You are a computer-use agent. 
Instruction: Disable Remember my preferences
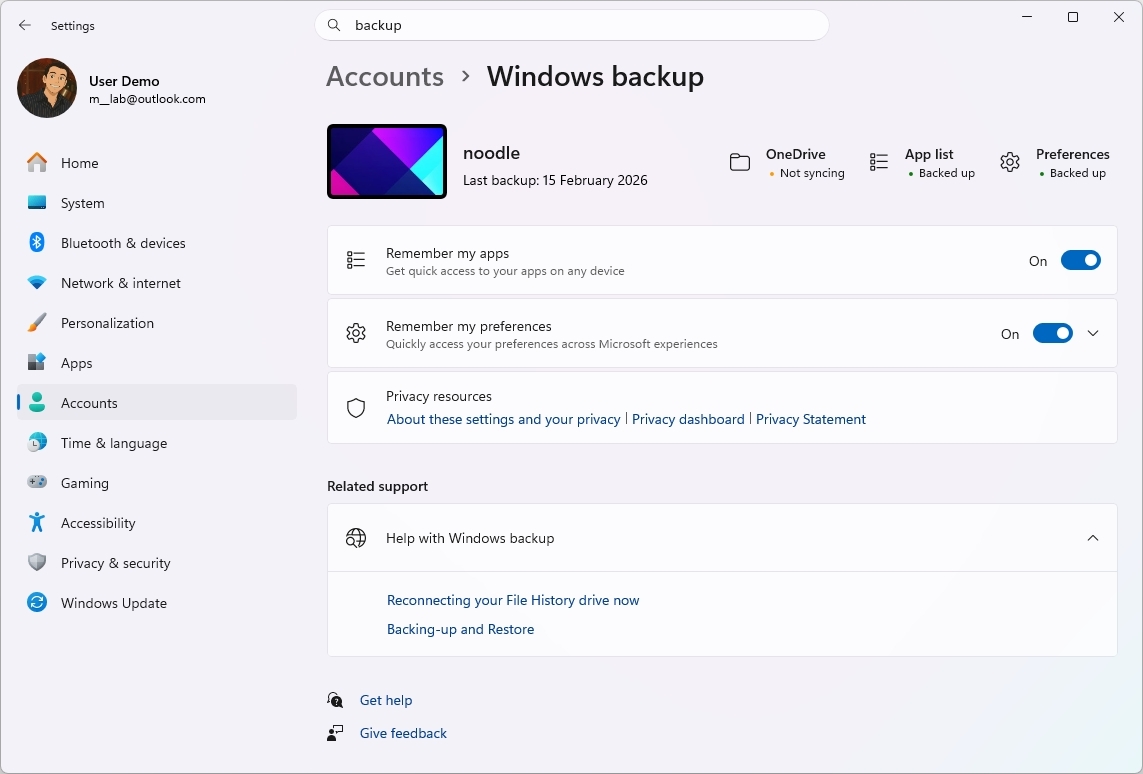pyautogui.click(x=1053, y=333)
